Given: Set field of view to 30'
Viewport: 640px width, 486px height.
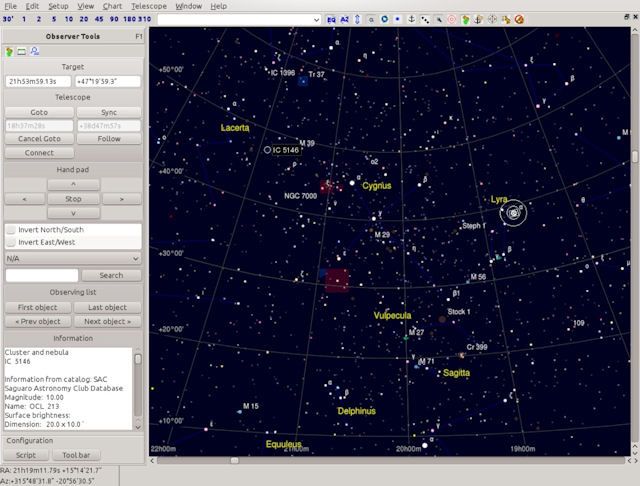Looking at the screenshot, I should tap(8, 19).
